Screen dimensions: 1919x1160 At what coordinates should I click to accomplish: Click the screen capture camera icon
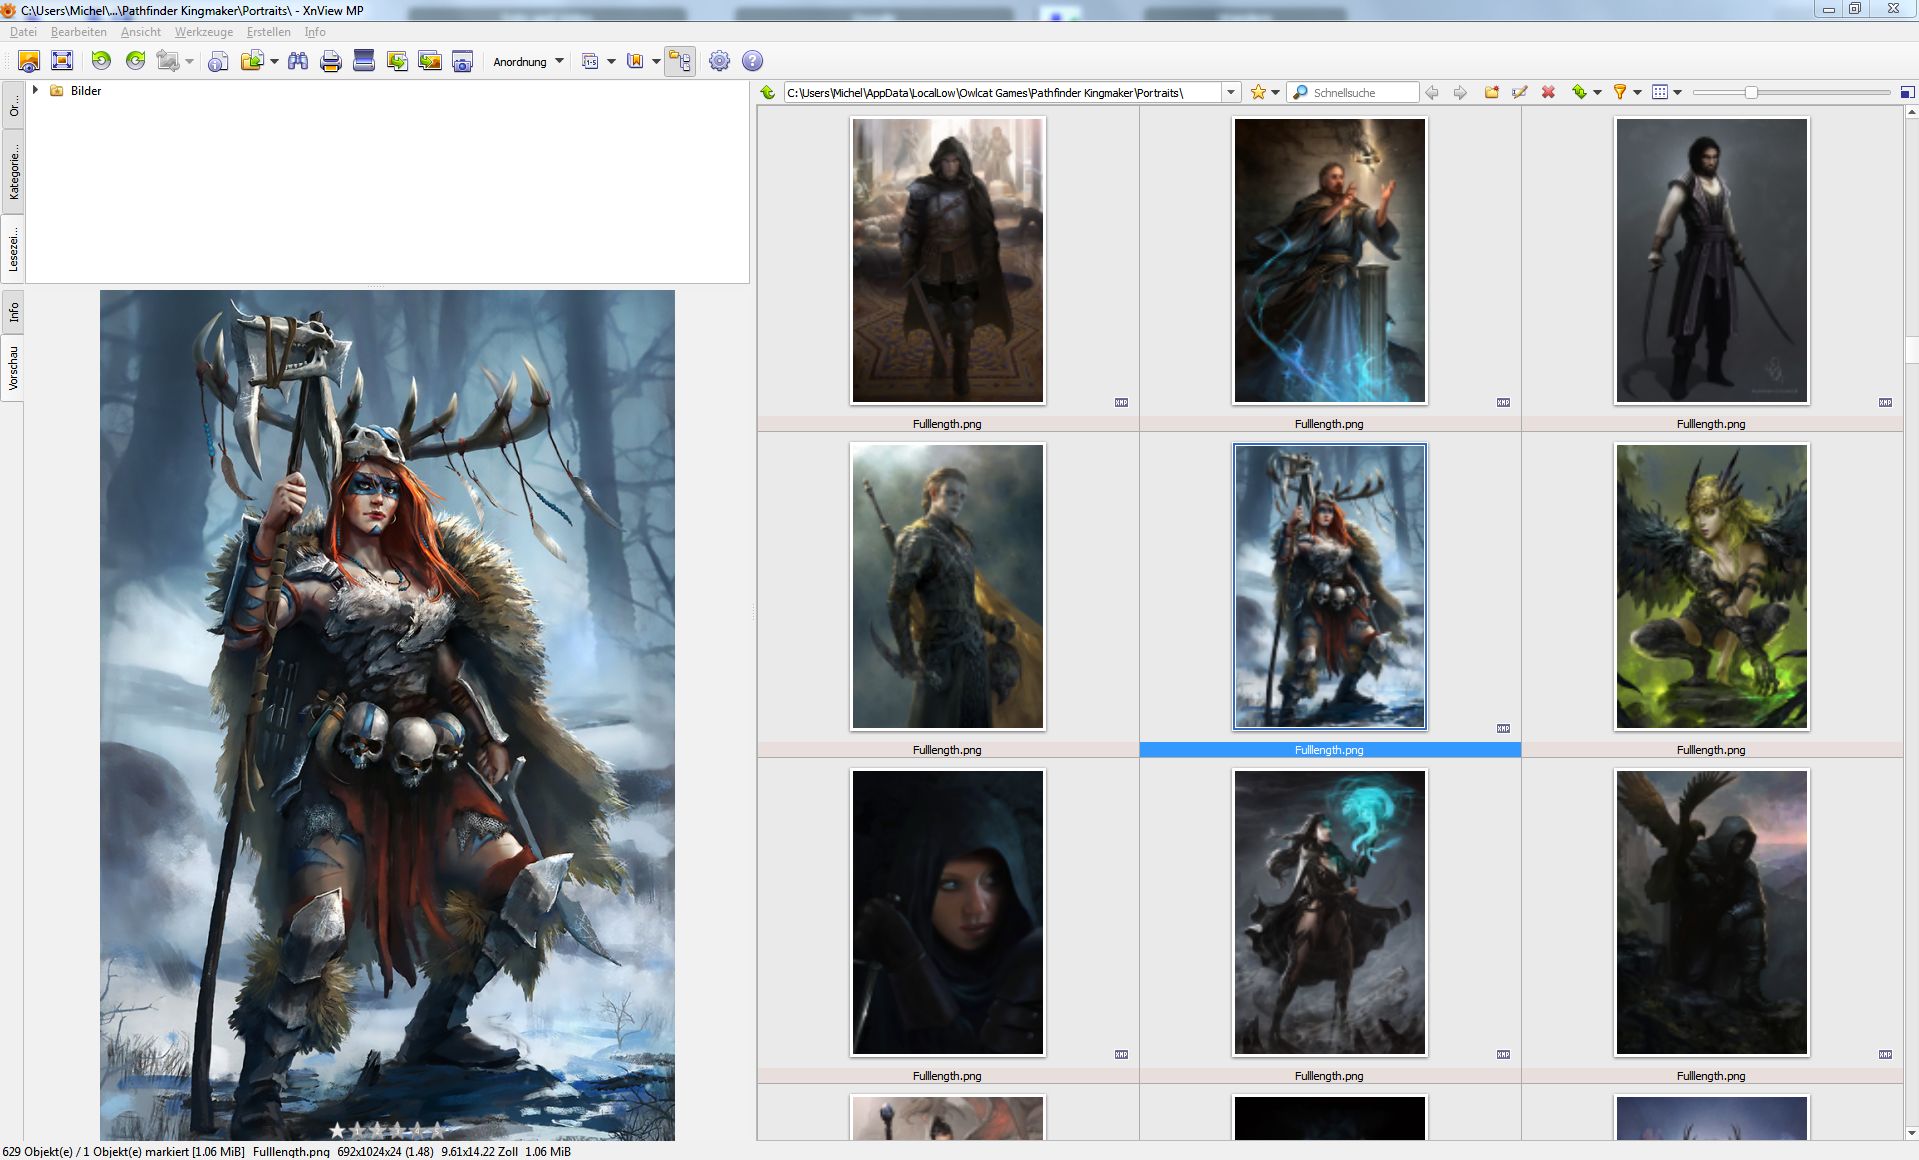[462, 61]
